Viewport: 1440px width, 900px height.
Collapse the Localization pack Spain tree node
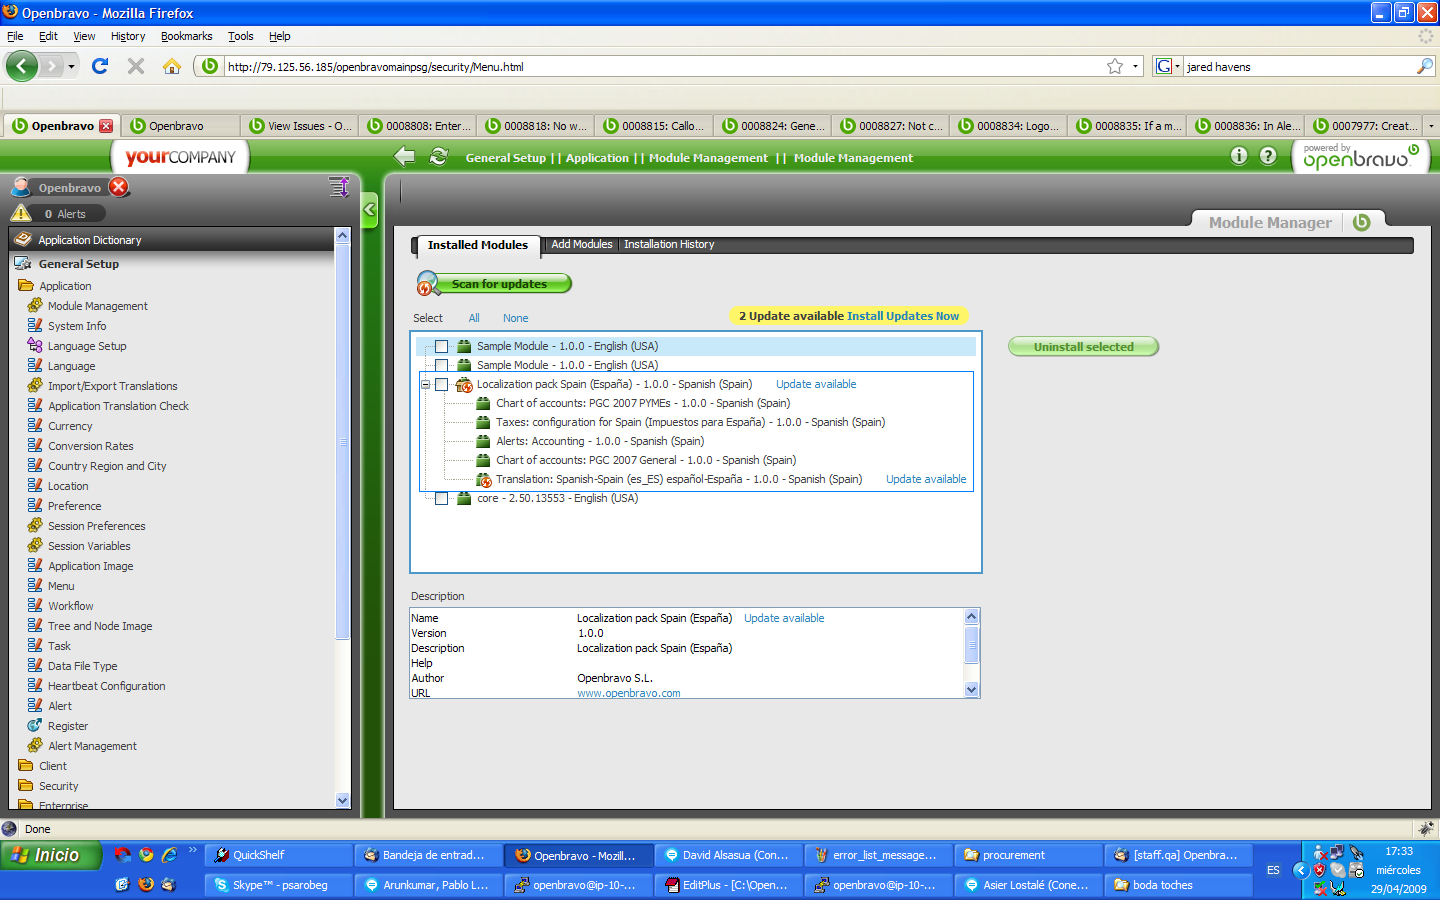[425, 385]
